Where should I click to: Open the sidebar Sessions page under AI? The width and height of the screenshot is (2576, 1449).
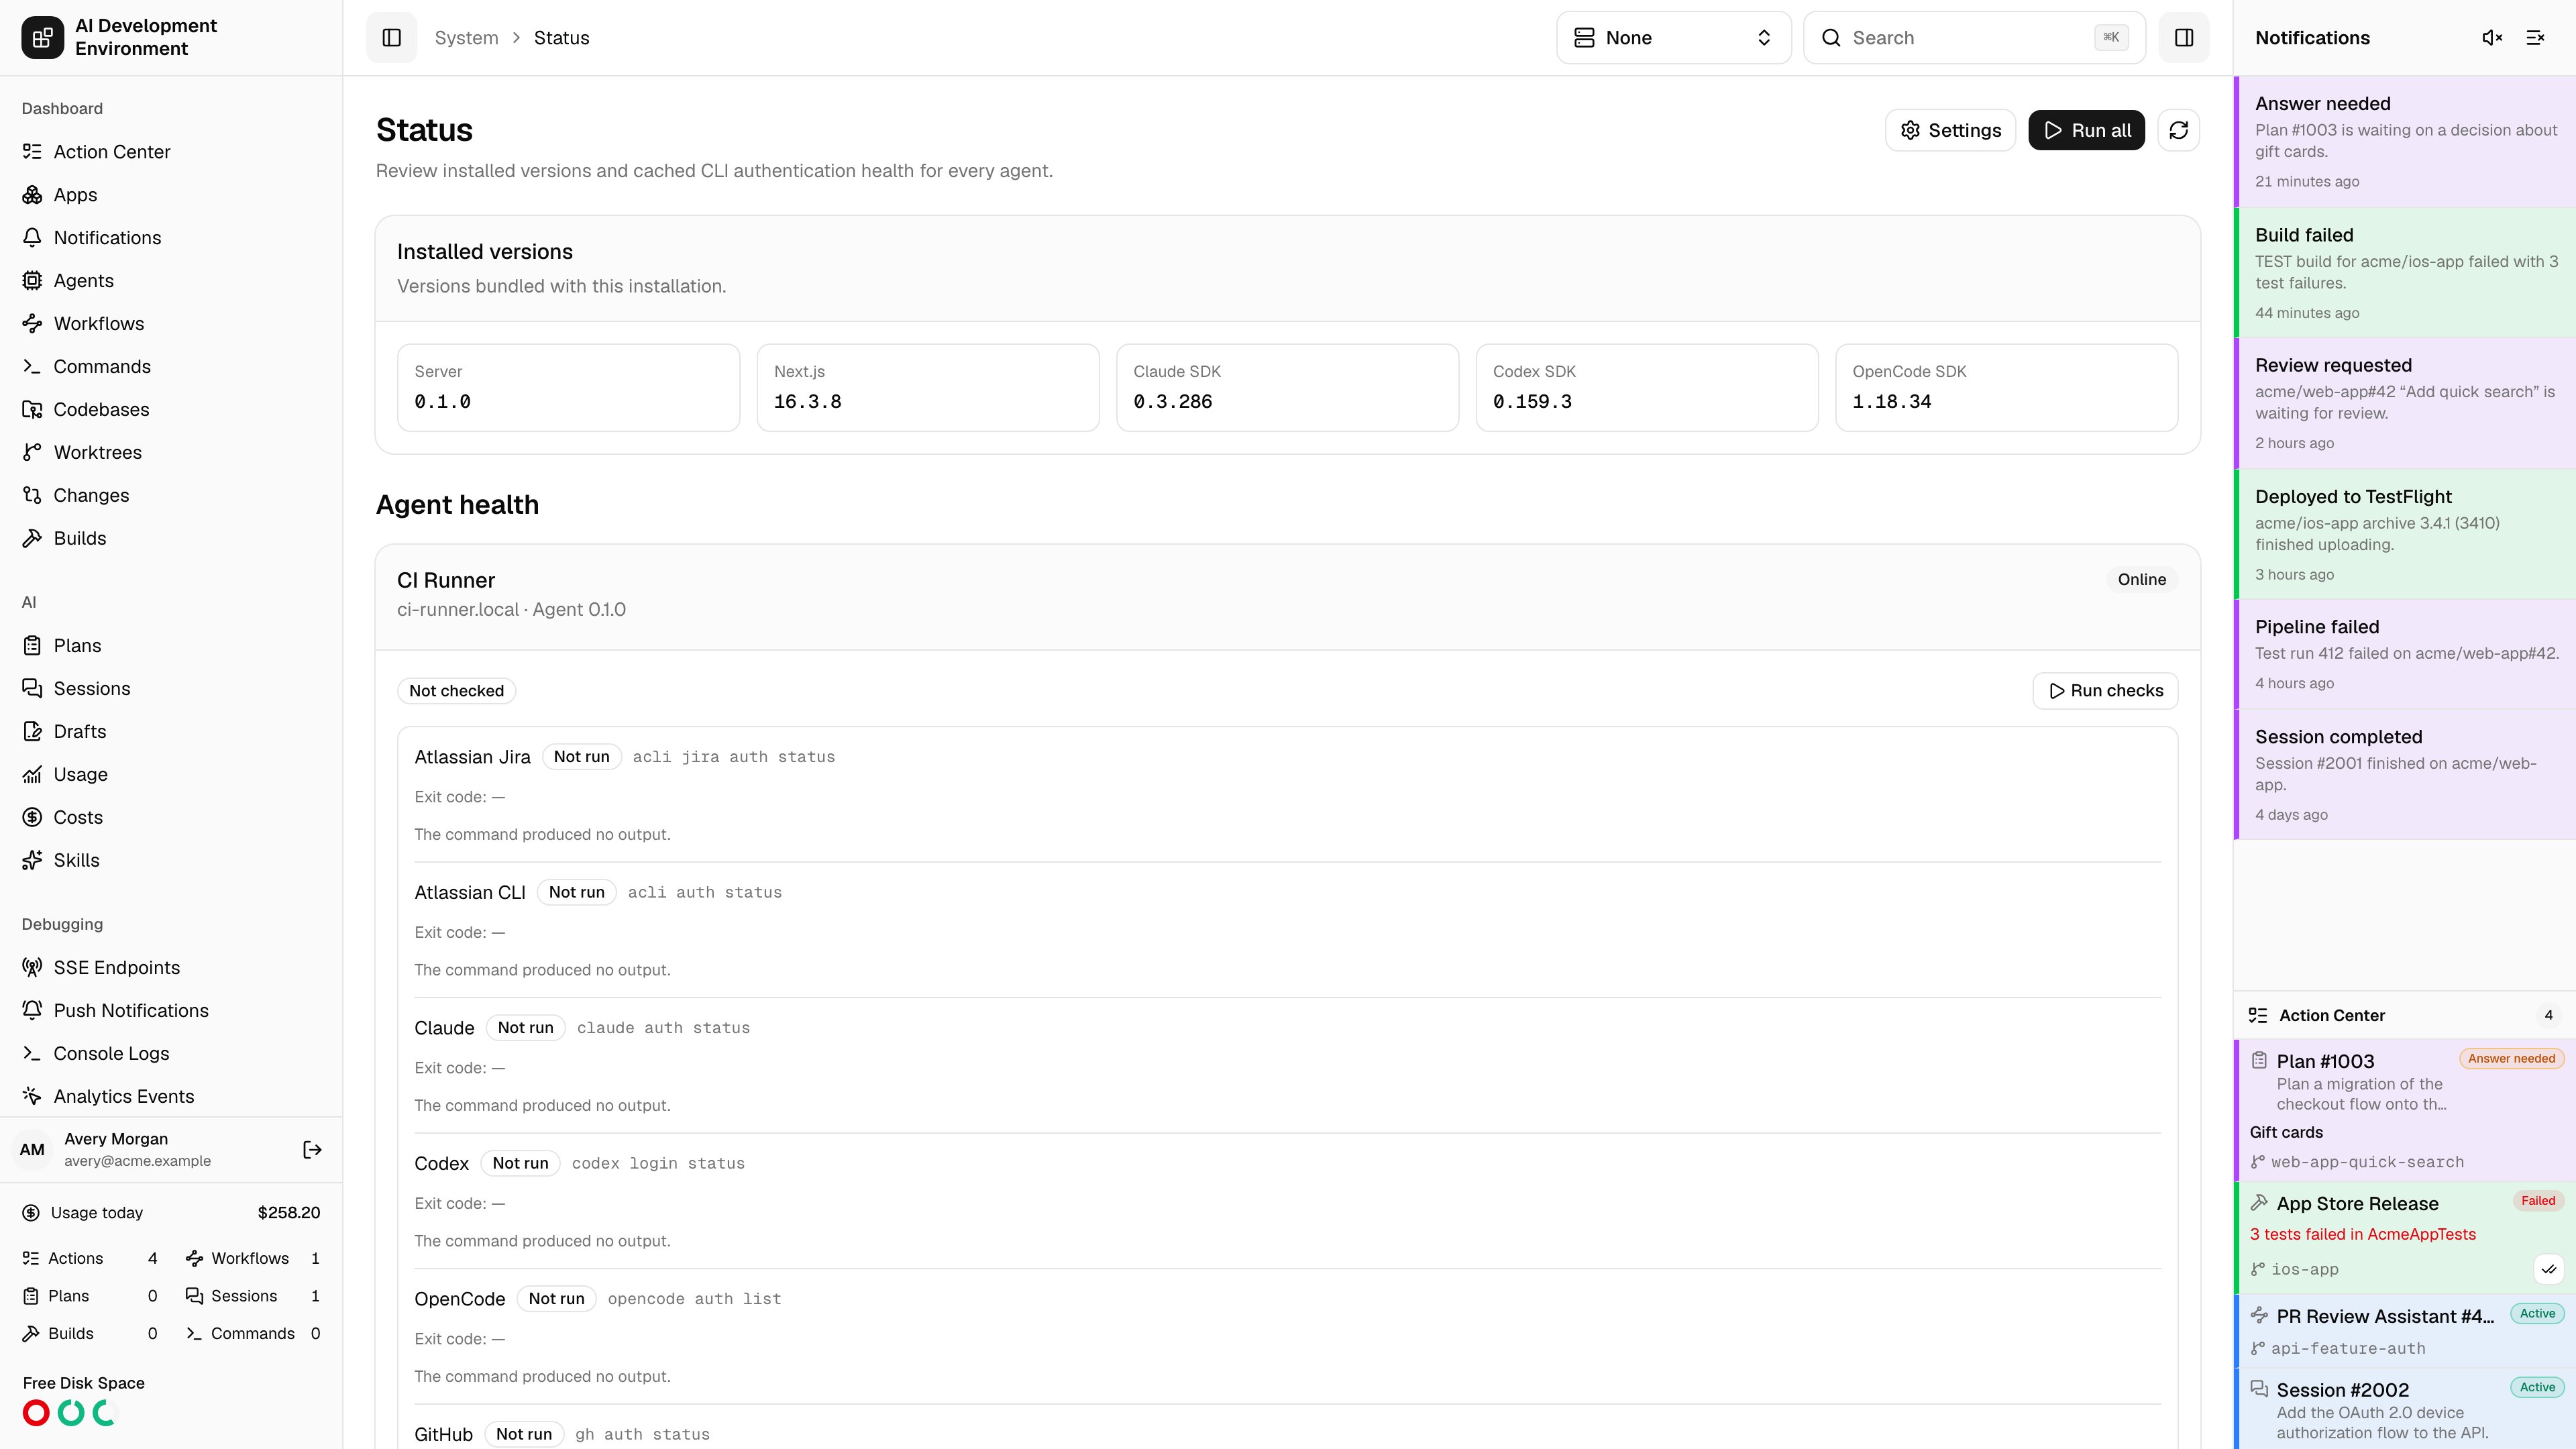pyautogui.click(x=171, y=689)
